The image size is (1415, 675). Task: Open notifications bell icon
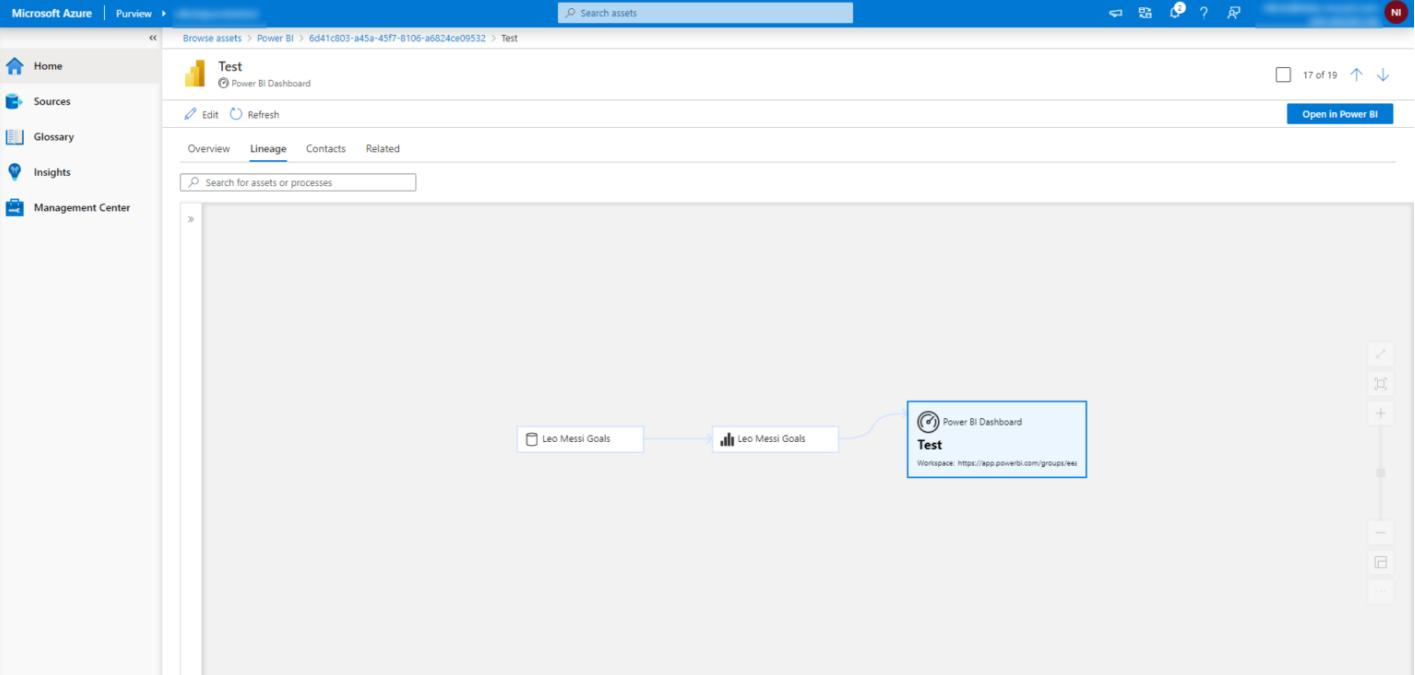tap(1176, 13)
